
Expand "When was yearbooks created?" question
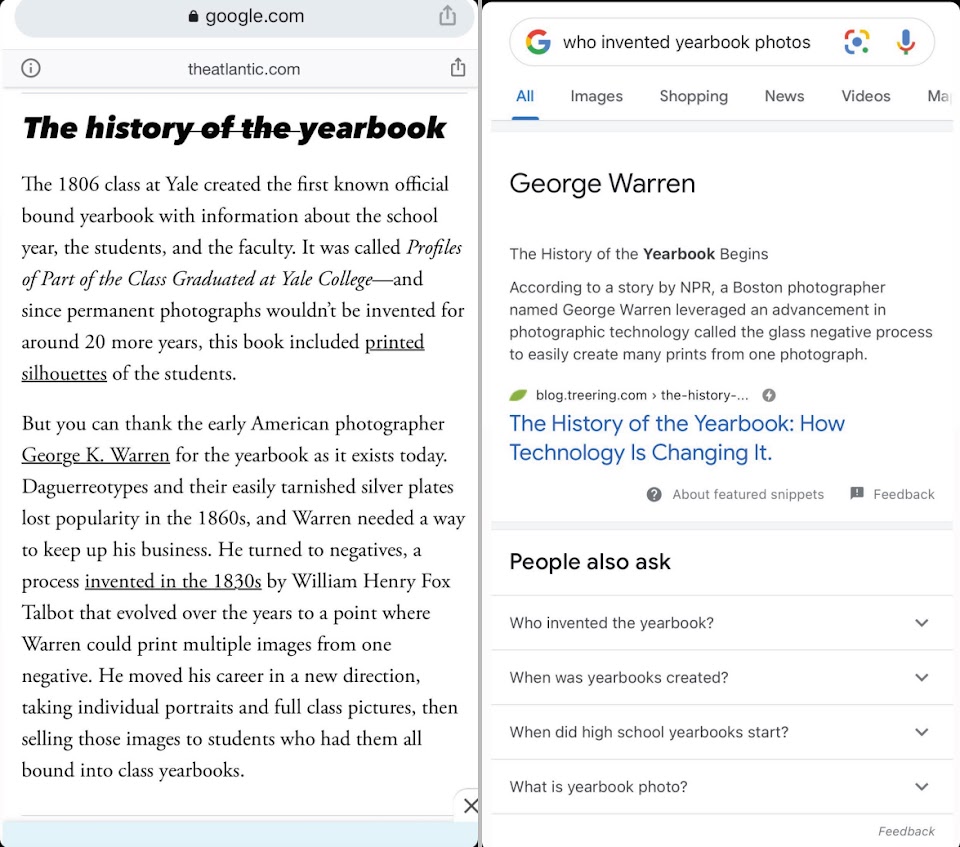pos(722,677)
